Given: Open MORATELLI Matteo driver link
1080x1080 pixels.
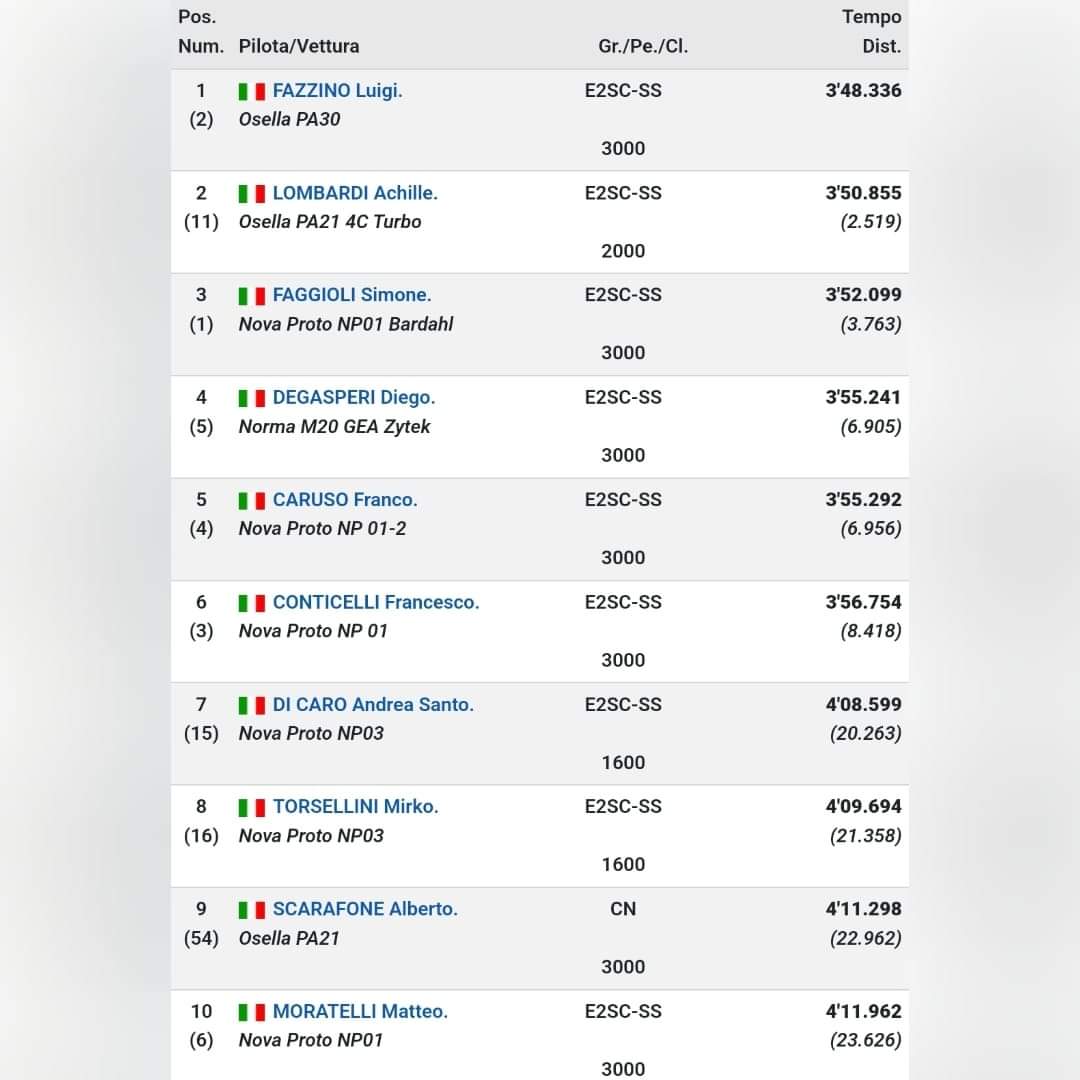Looking at the screenshot, I should pyautogui.click(x=360, y=1012).
